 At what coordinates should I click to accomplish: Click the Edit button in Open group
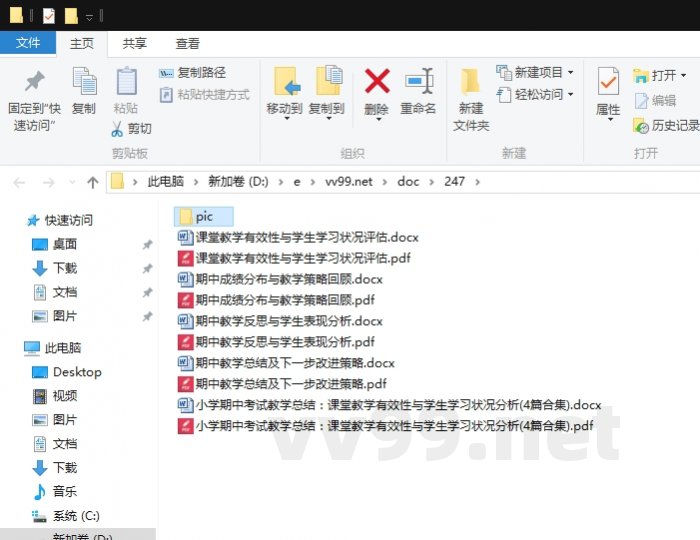(655, 101)
